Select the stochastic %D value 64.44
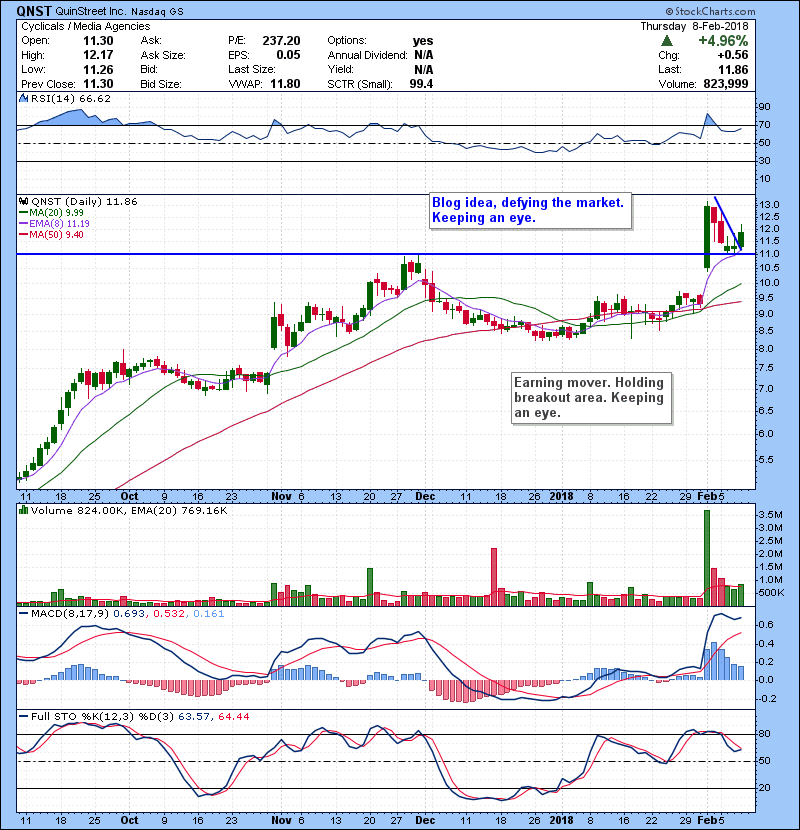This screenshot has height=830, width=800. (x=233, y=717)
